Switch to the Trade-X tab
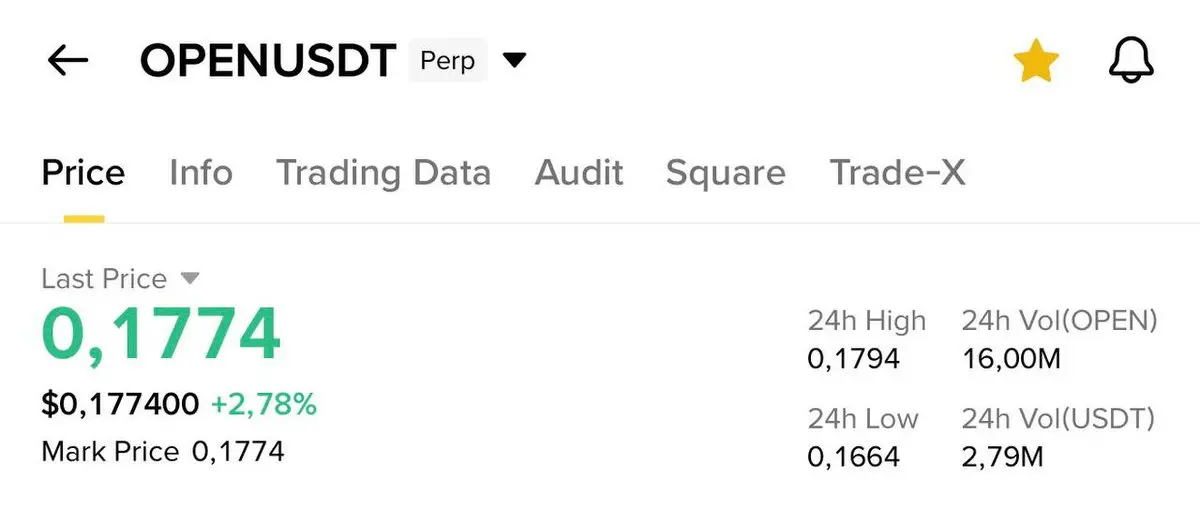Image resolution: width=1200 pixels, height=510 pixels. [897, 173]
